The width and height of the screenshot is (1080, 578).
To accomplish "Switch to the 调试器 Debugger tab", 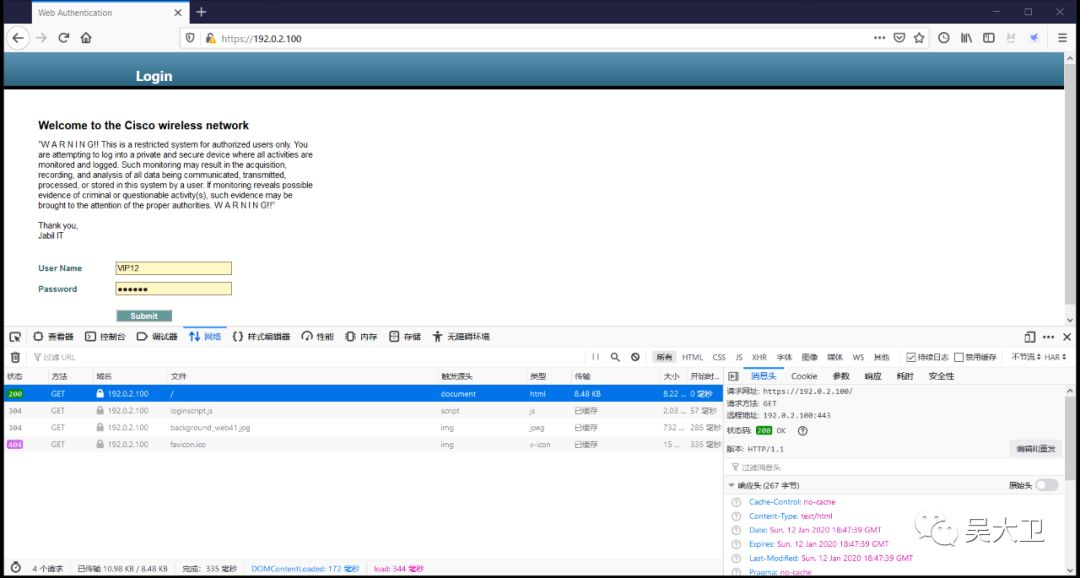I will 157,337.
